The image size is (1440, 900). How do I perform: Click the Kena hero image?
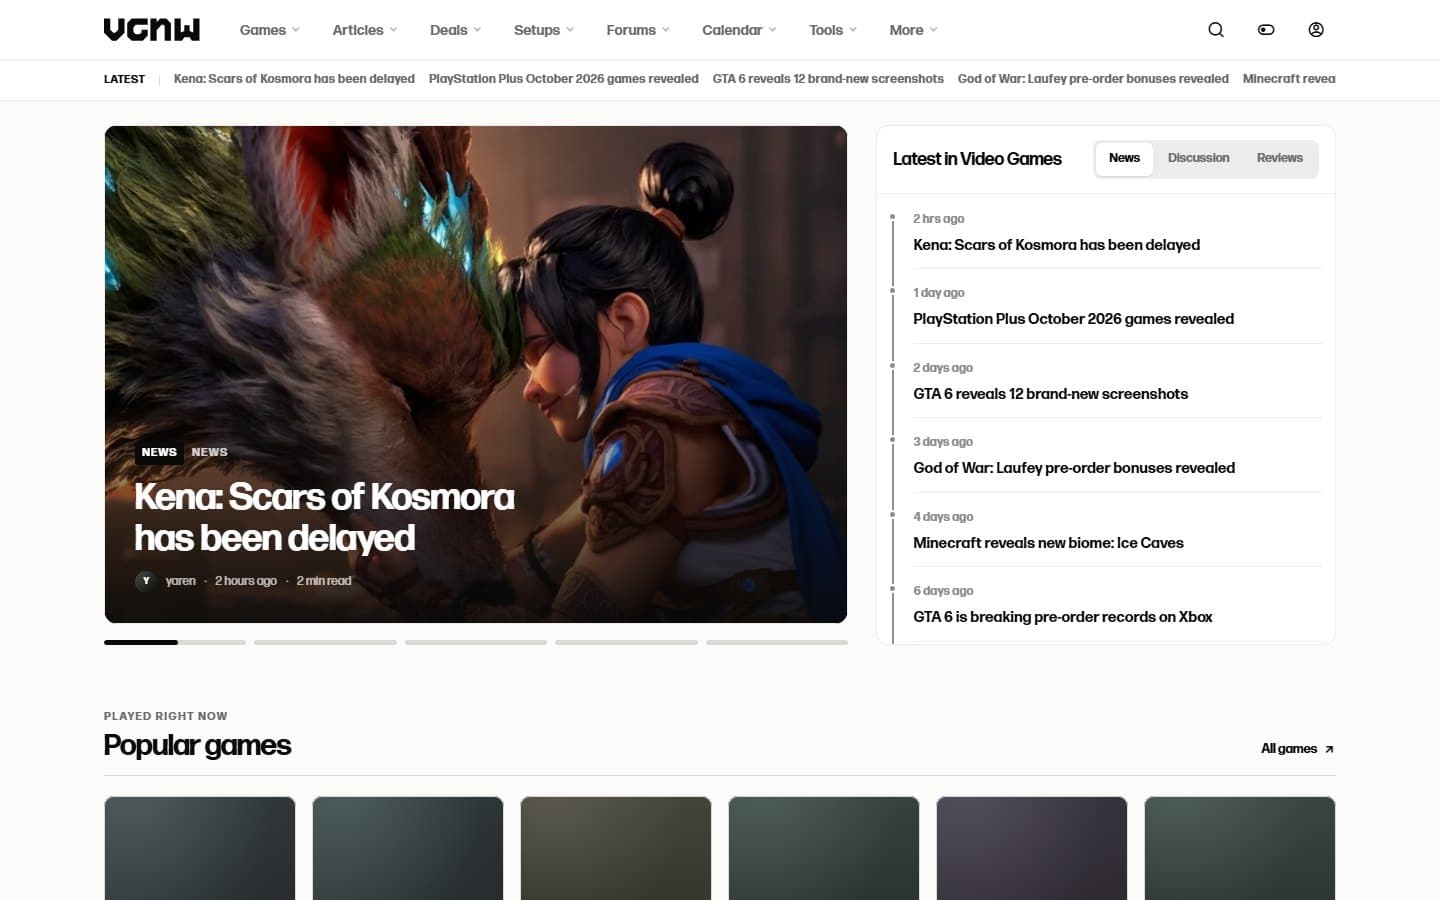[476, 374]
